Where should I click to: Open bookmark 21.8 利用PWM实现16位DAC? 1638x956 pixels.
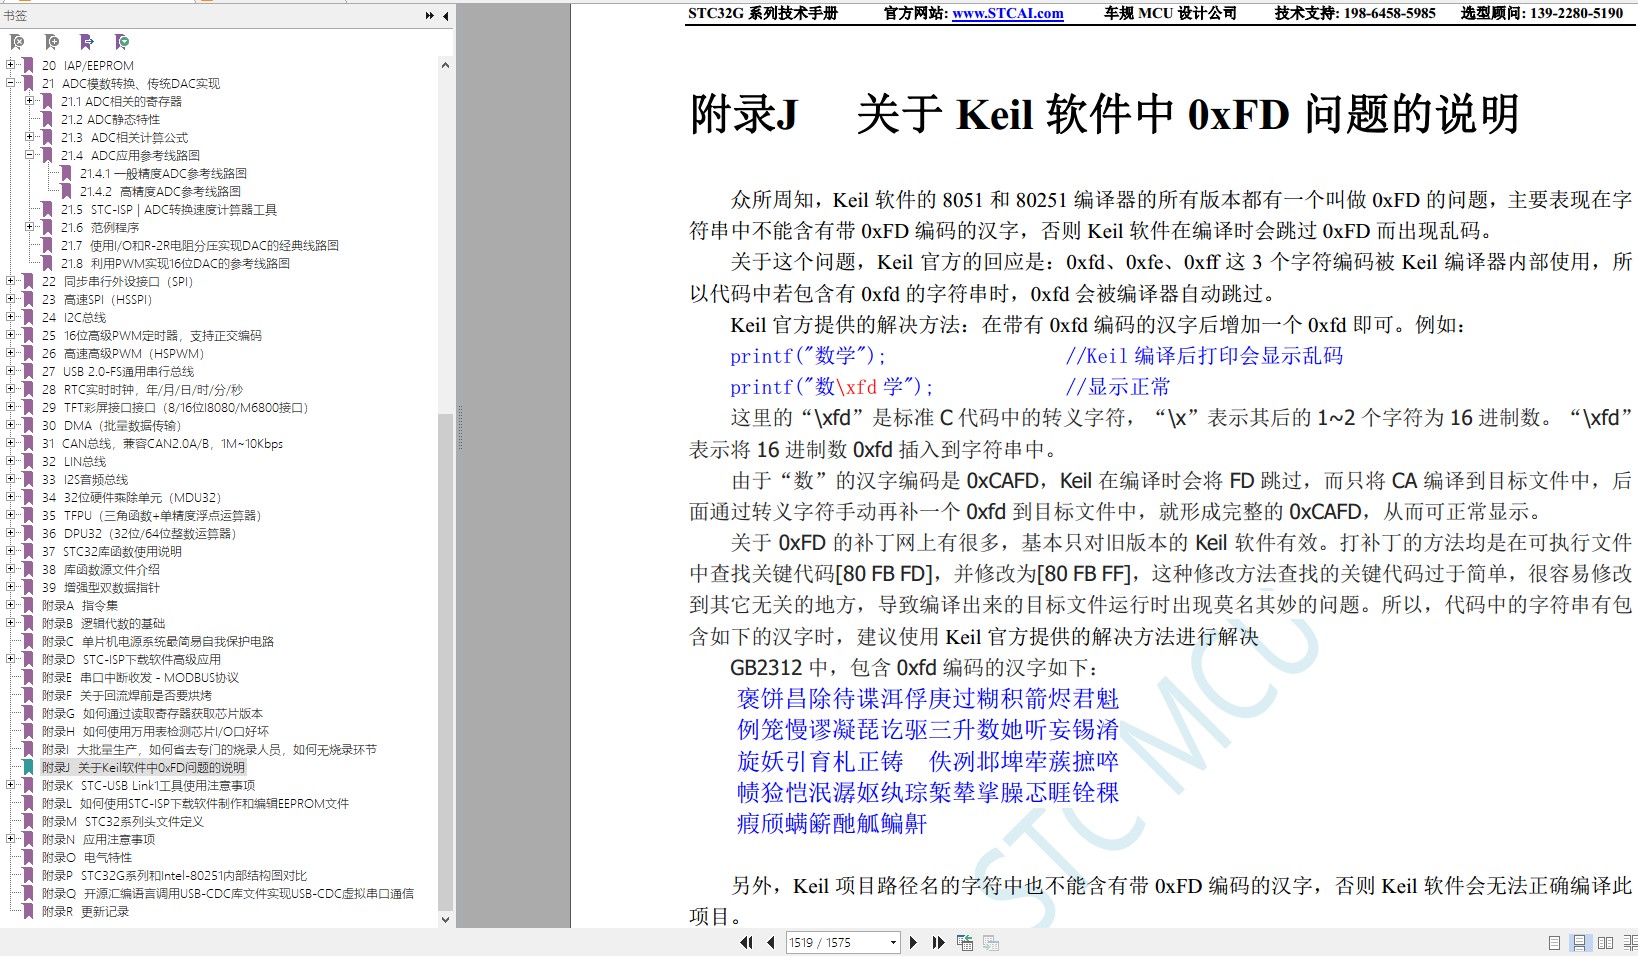175,263
